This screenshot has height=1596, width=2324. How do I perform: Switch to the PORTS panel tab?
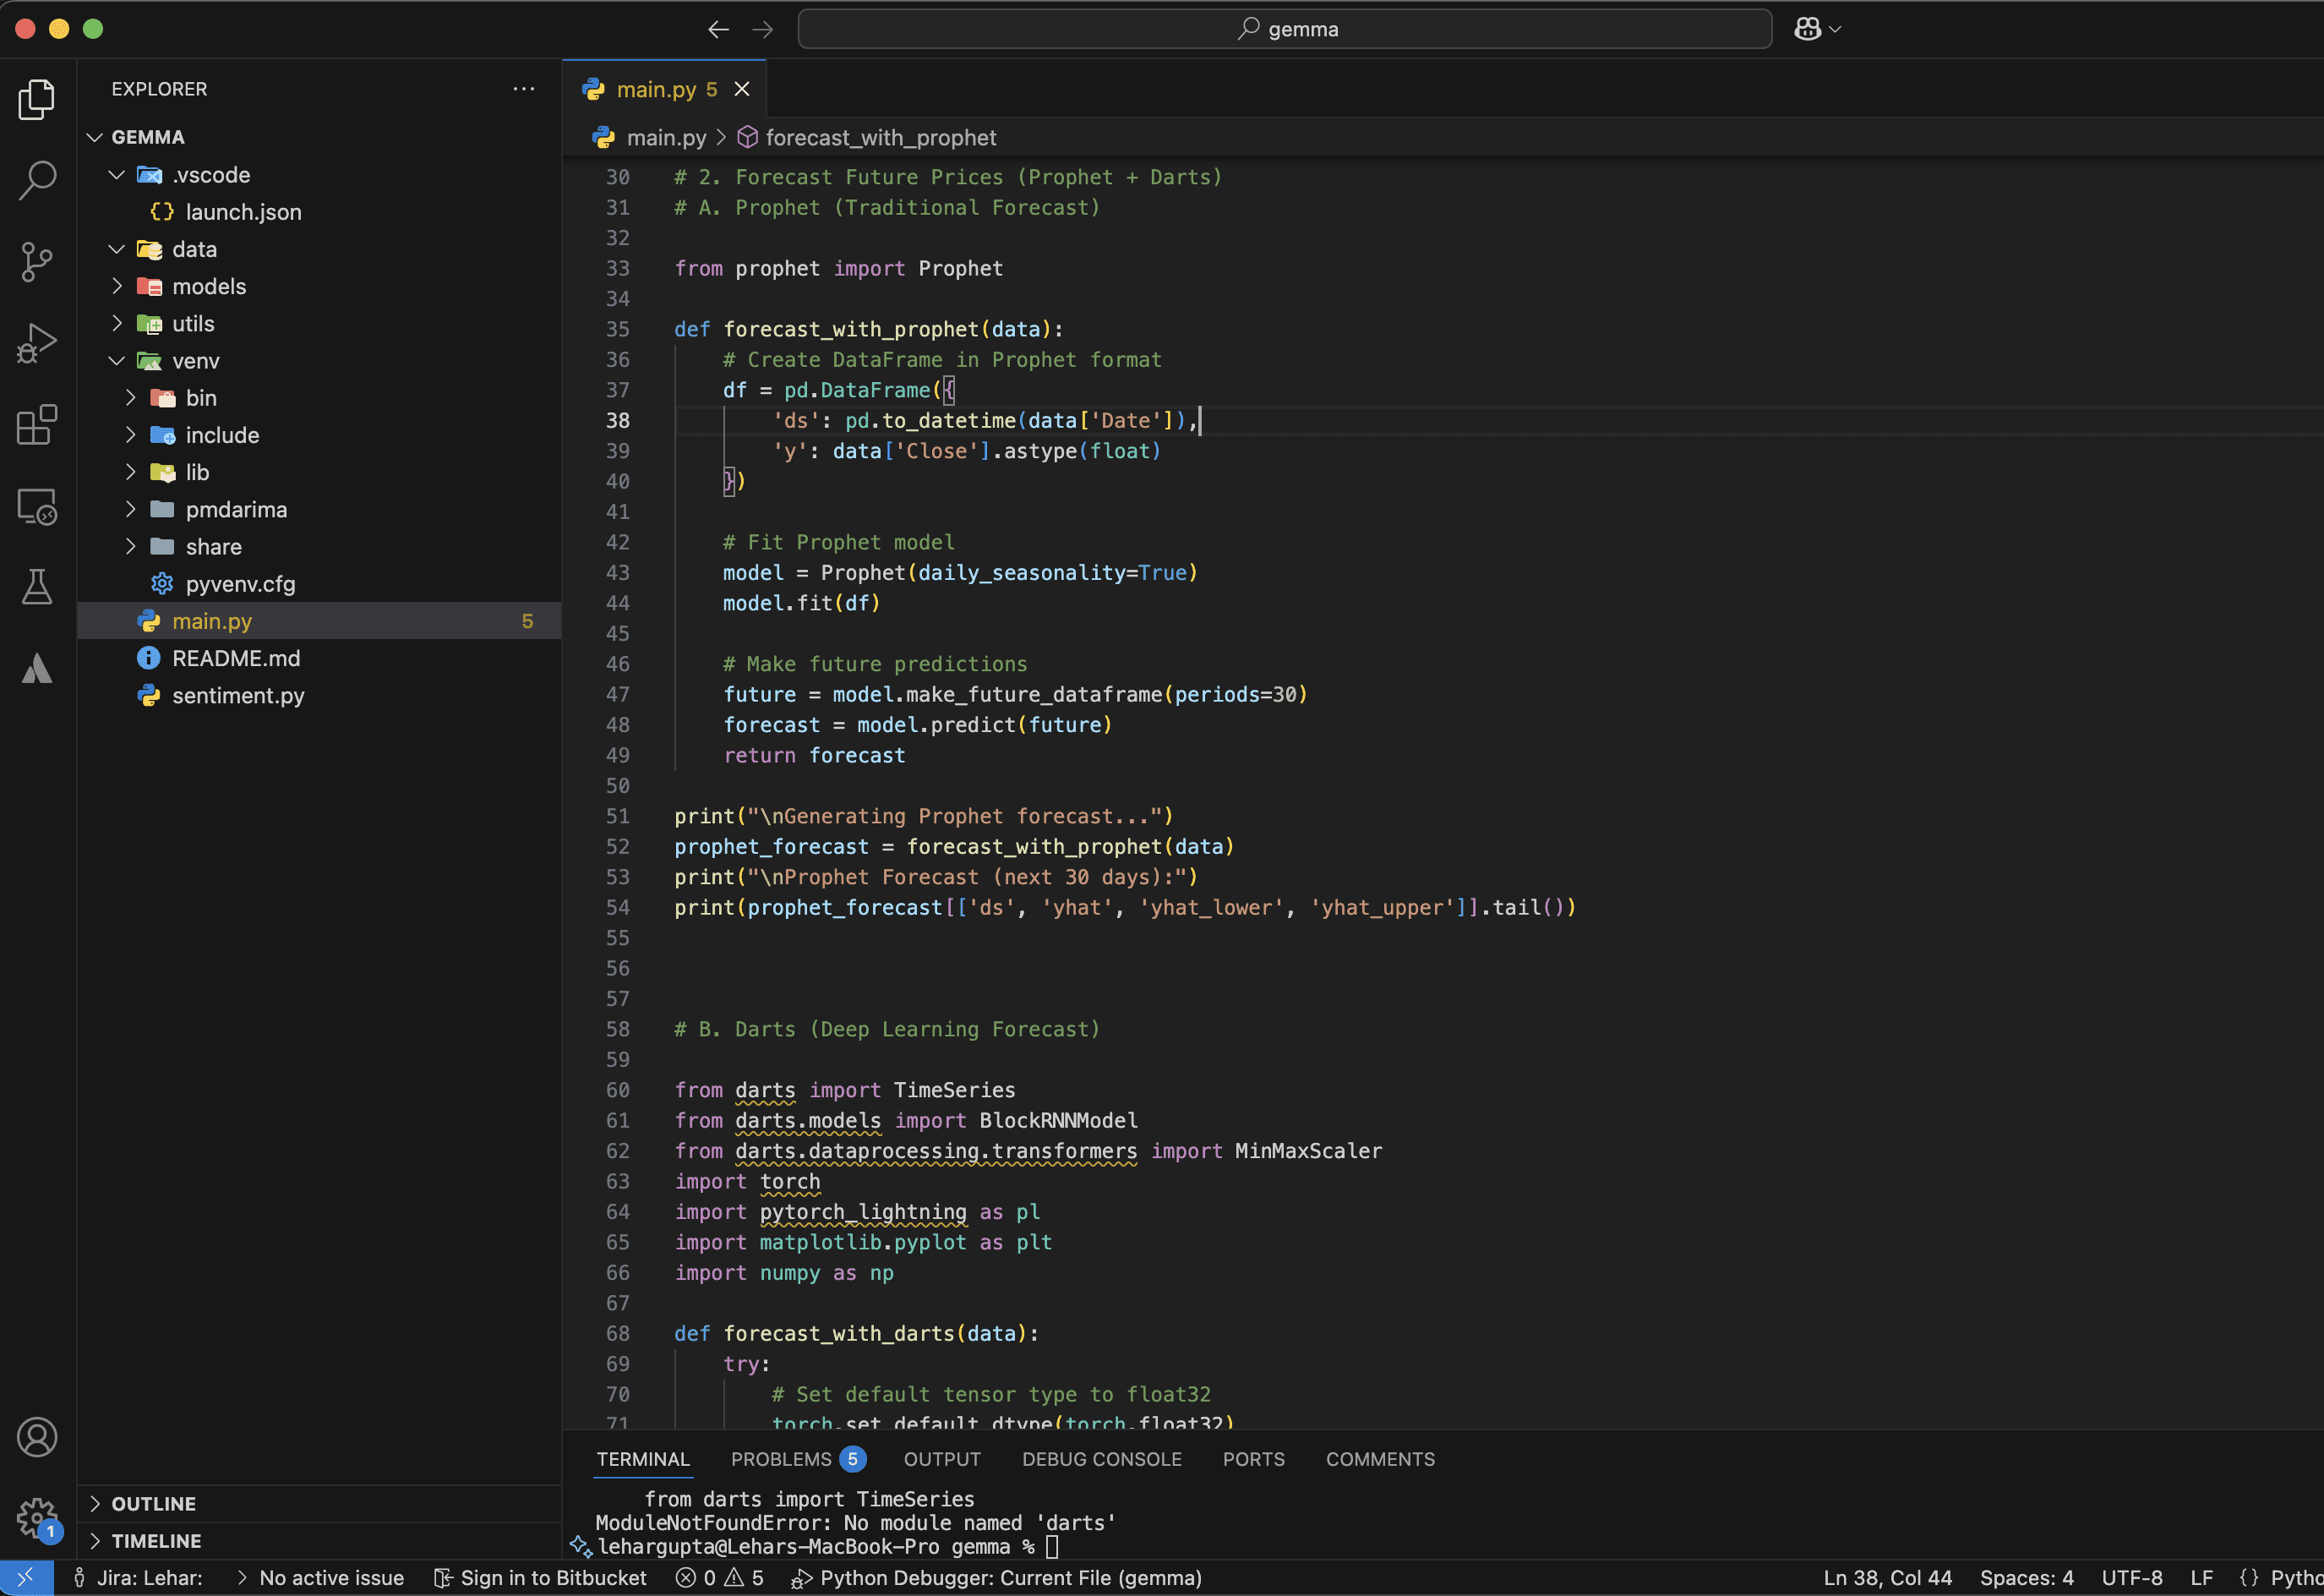tap(1253, 1459)
